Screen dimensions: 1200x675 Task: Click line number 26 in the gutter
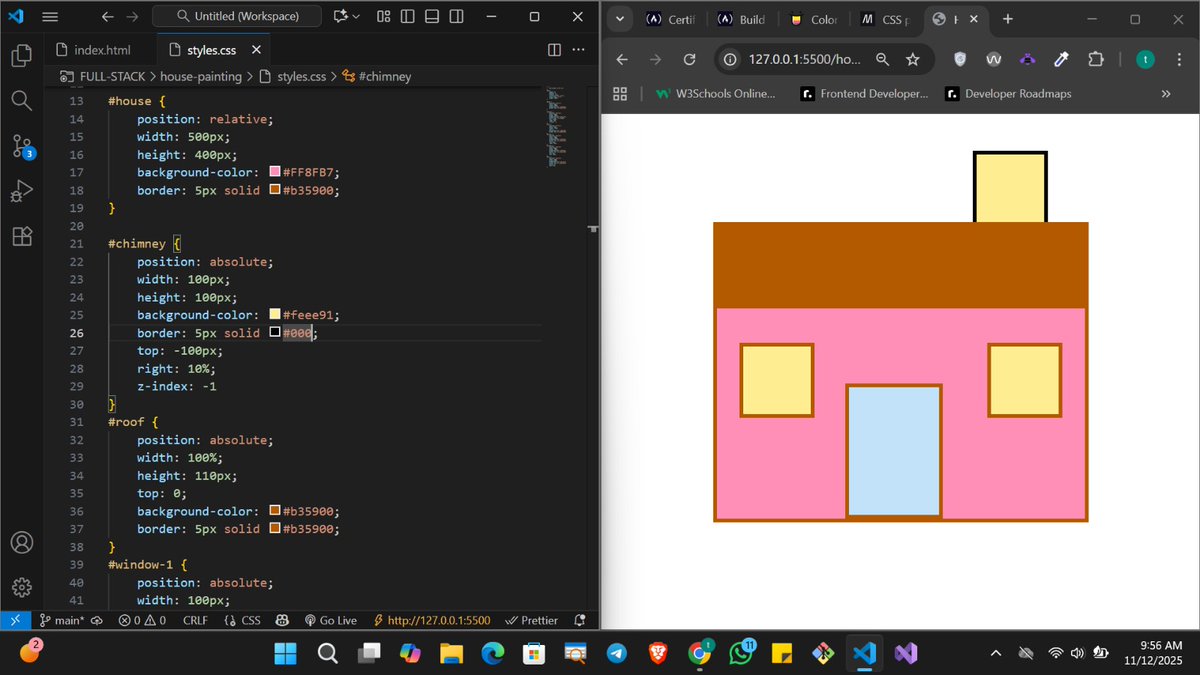coord(77,333)
